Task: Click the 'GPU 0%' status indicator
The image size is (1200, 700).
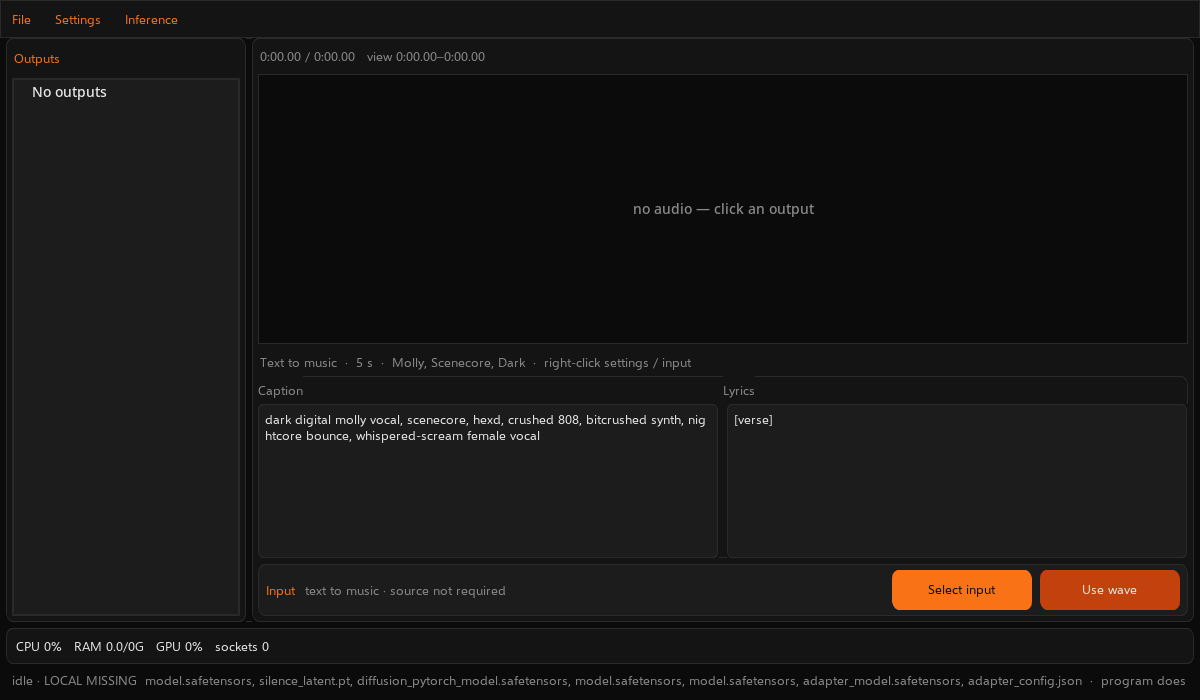Action: pyautogui.click(x=179, y=647)
